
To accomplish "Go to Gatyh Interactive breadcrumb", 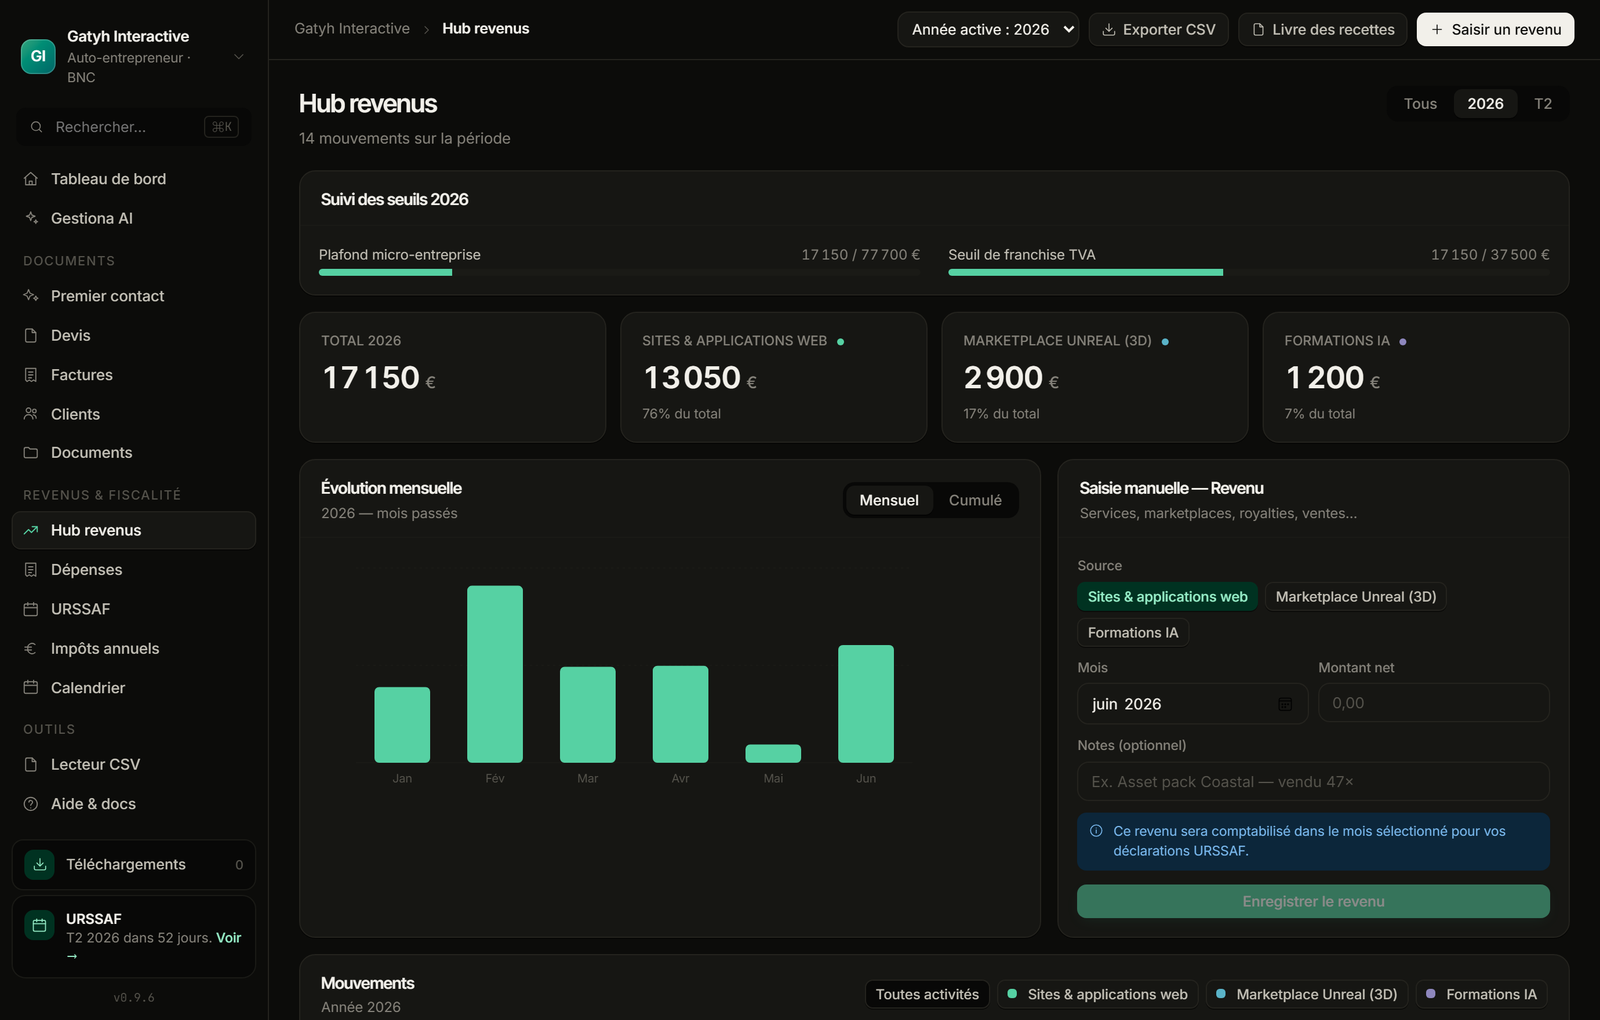I will pyautogui.click(x=352, y=28).
